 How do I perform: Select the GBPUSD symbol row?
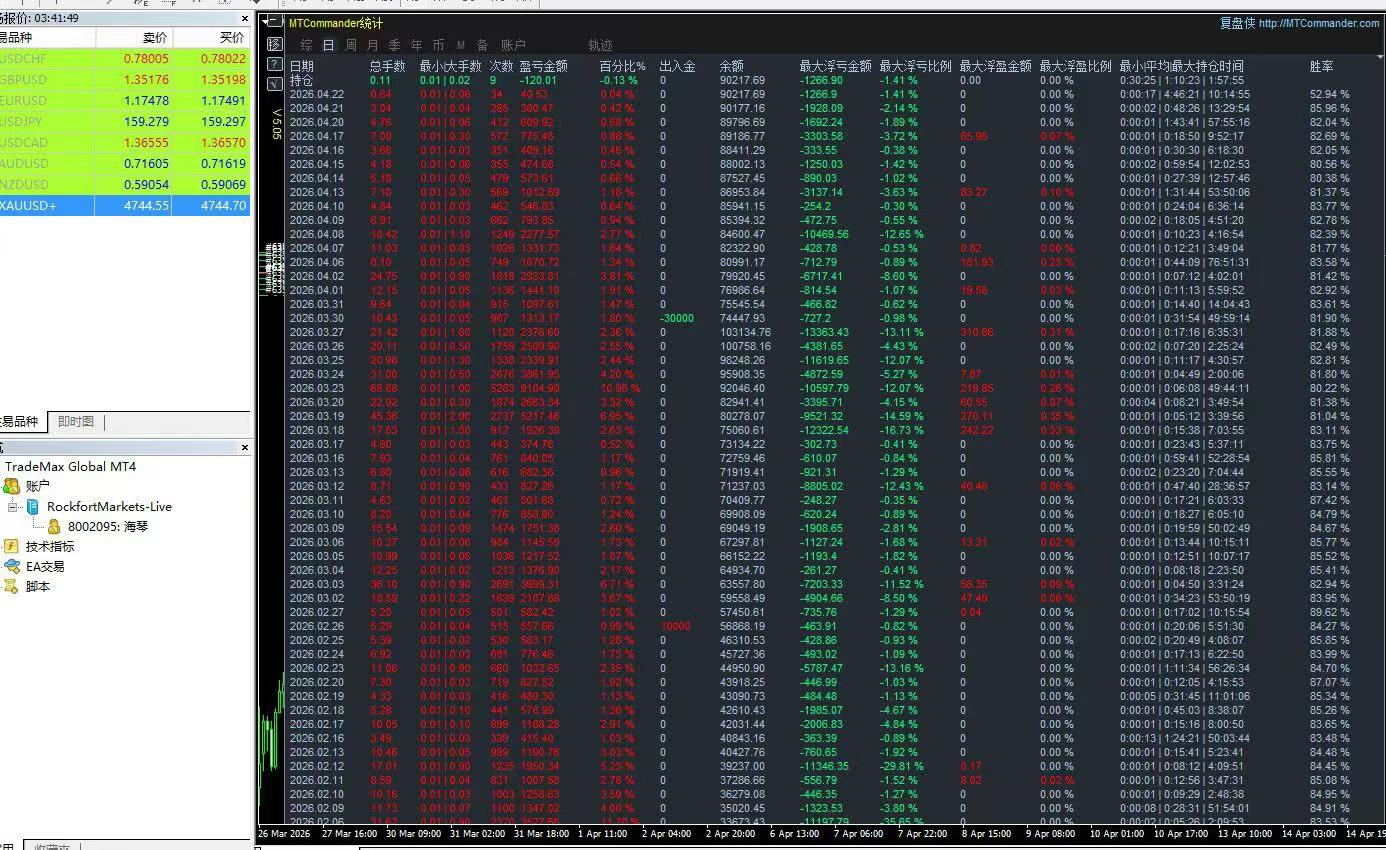[x=125, y=80]
